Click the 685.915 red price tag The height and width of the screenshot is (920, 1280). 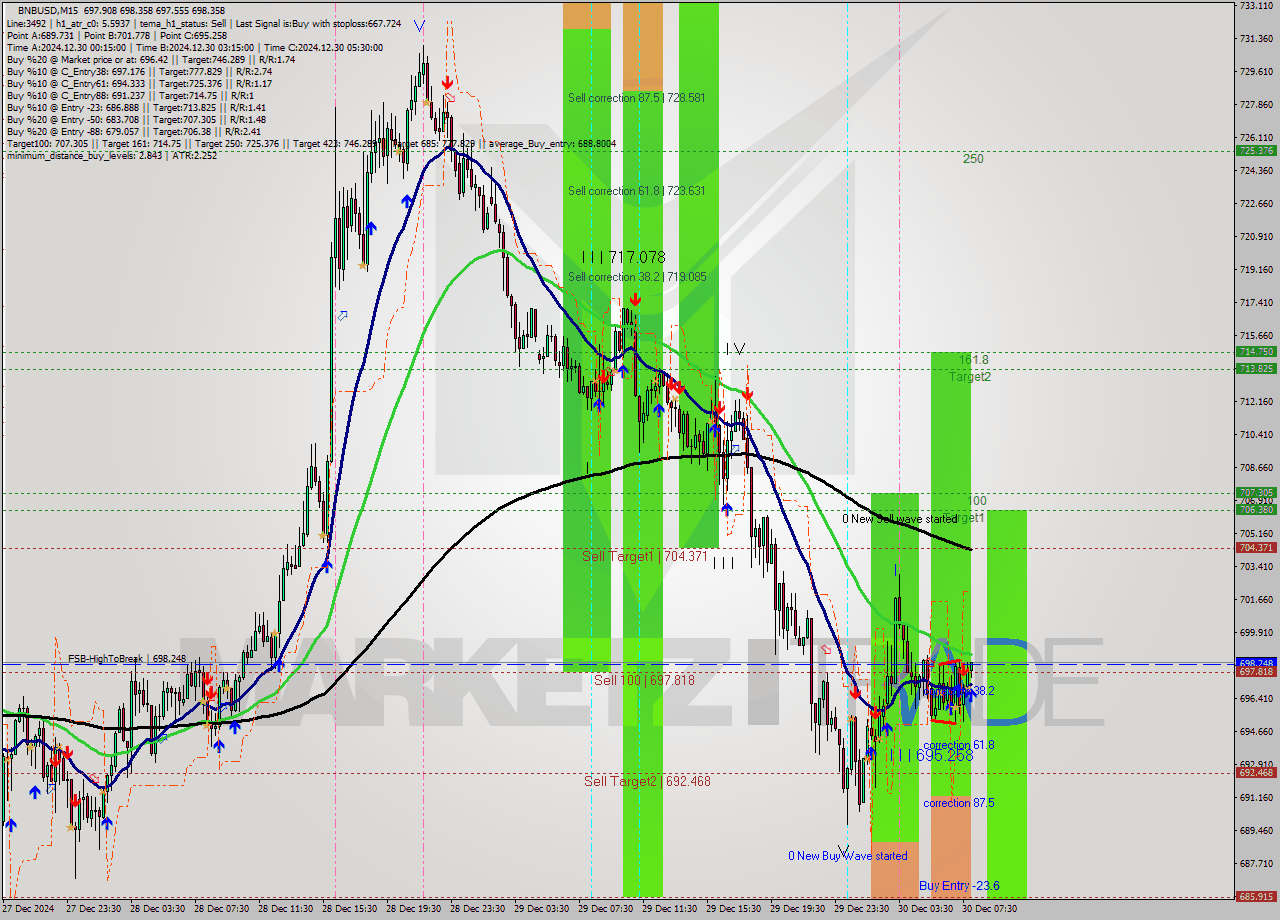click(x=1256, y=897)
